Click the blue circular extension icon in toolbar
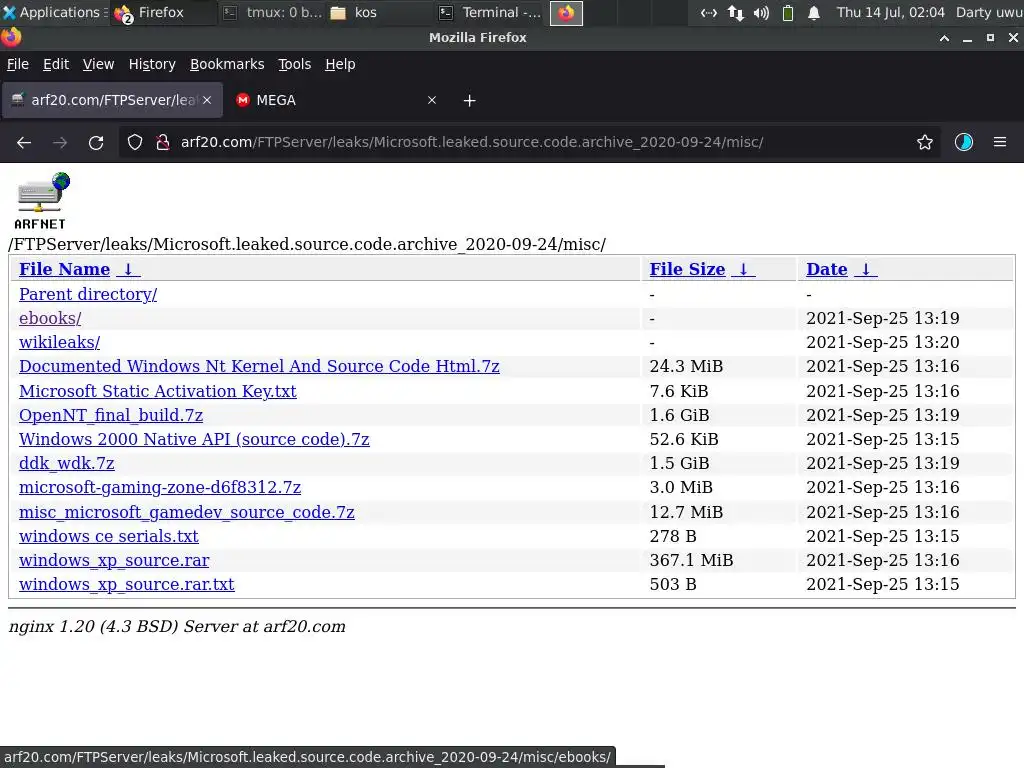Viewport: 1024px width, 768px height. (964, 142)
